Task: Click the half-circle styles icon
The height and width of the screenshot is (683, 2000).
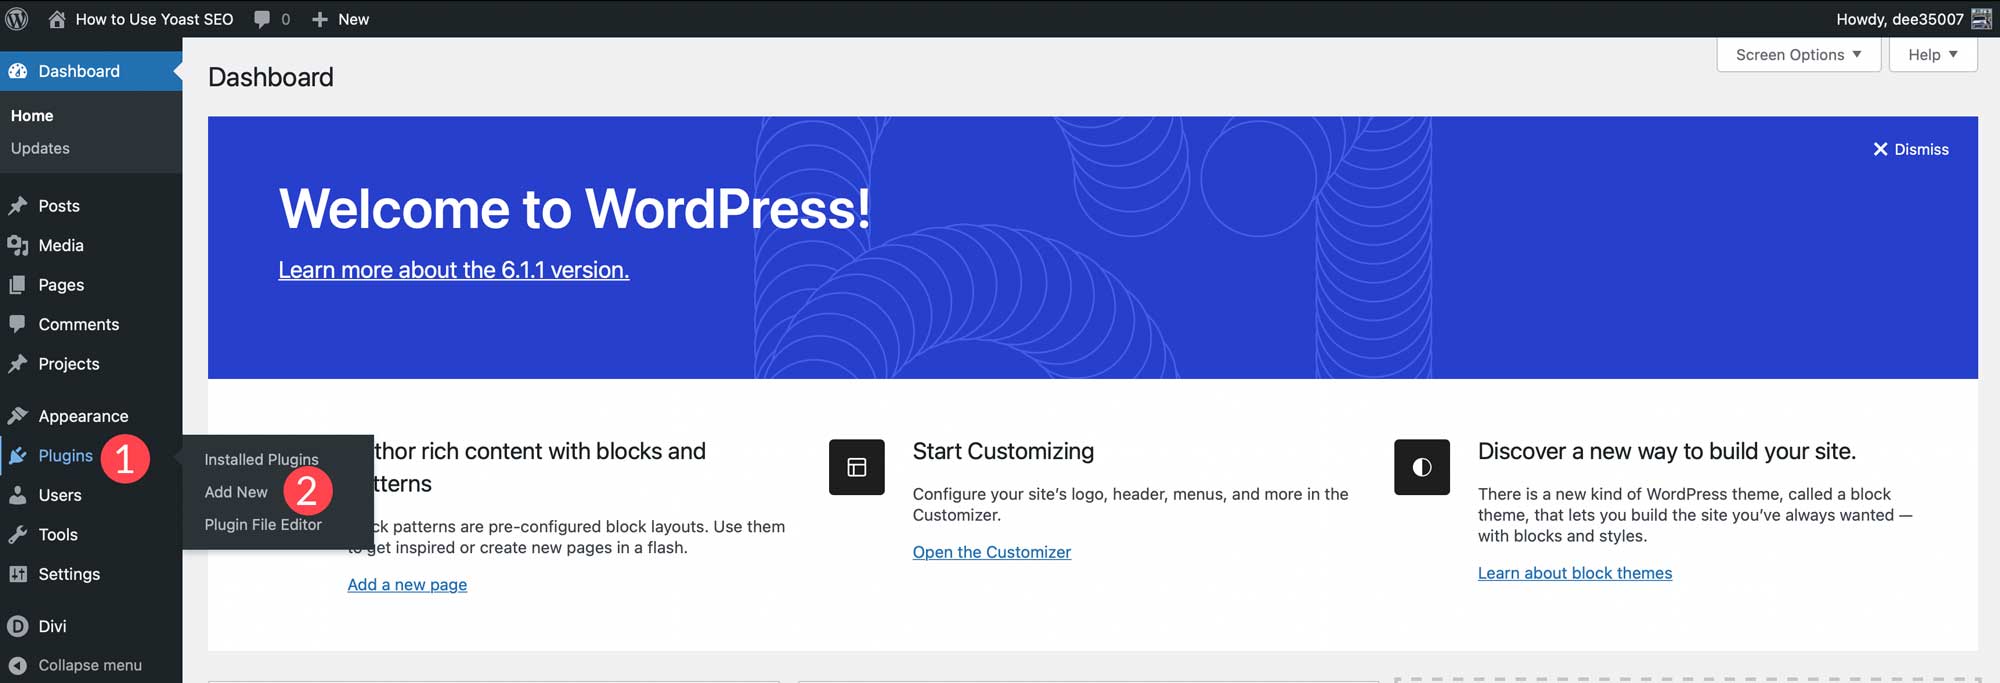Action: point(1422,467)
